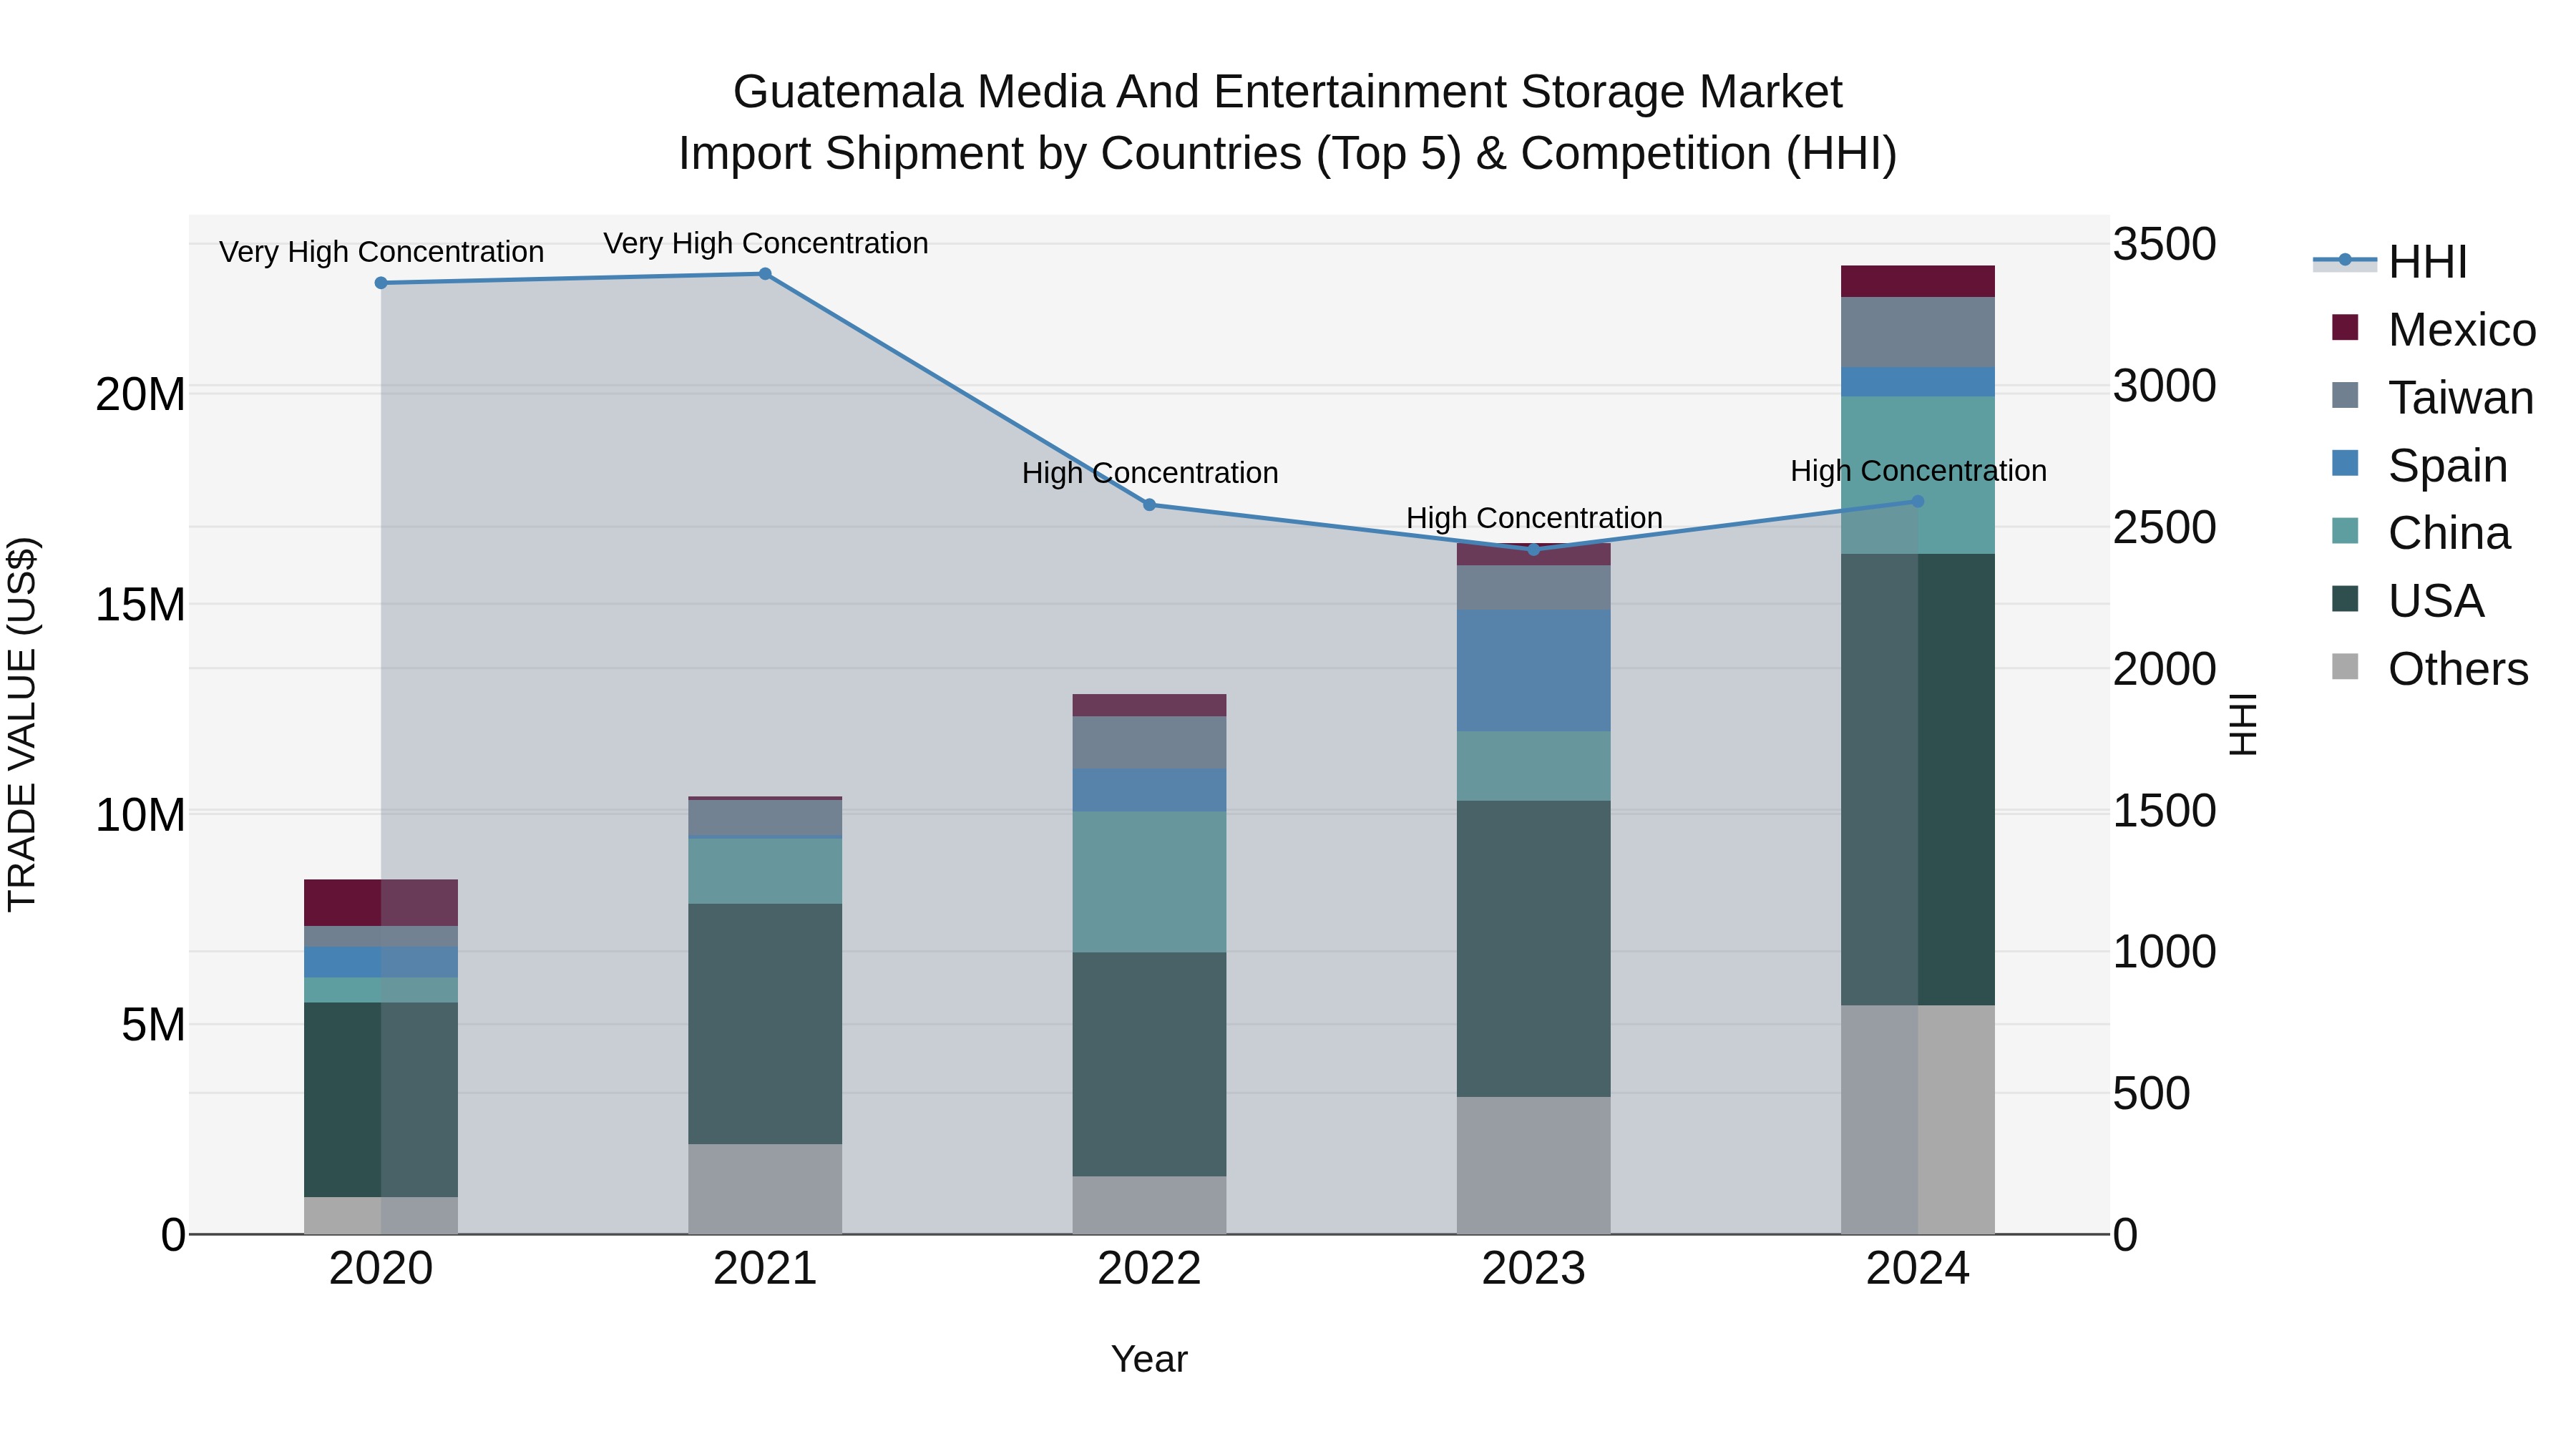Toggle Mexico series via legend label
This screenshot has height=1449, width=2576.
tap(2462, 330)
